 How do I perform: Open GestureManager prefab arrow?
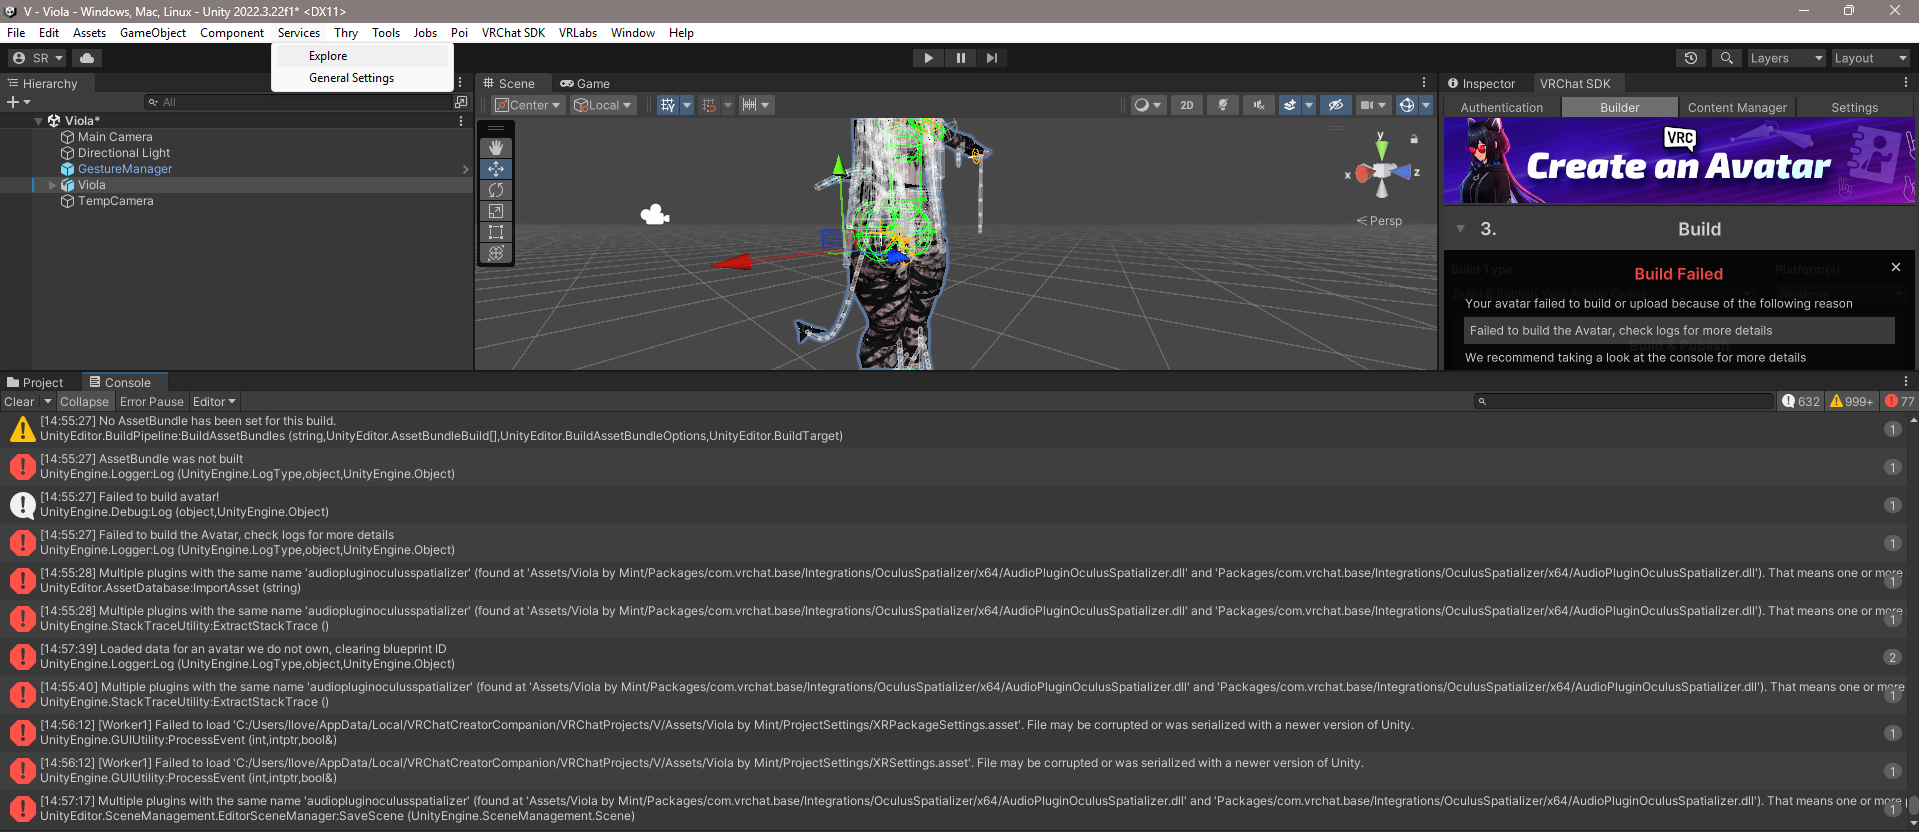pos(465,169)
